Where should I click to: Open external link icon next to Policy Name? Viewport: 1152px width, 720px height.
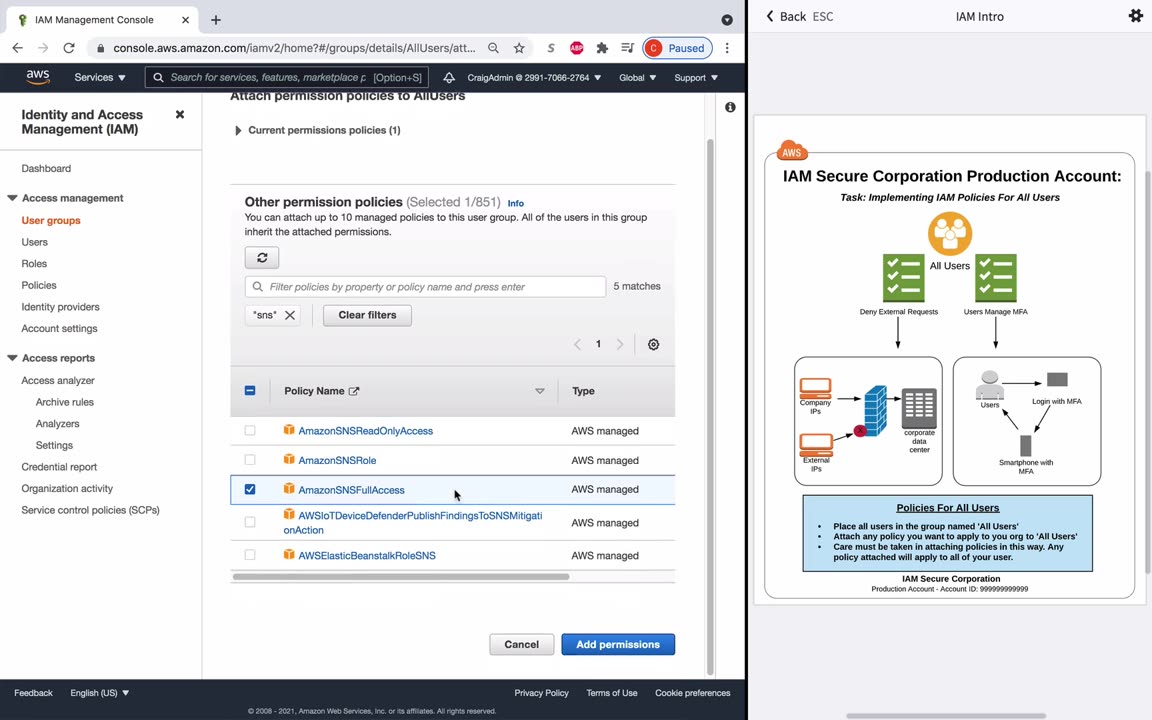354,392
